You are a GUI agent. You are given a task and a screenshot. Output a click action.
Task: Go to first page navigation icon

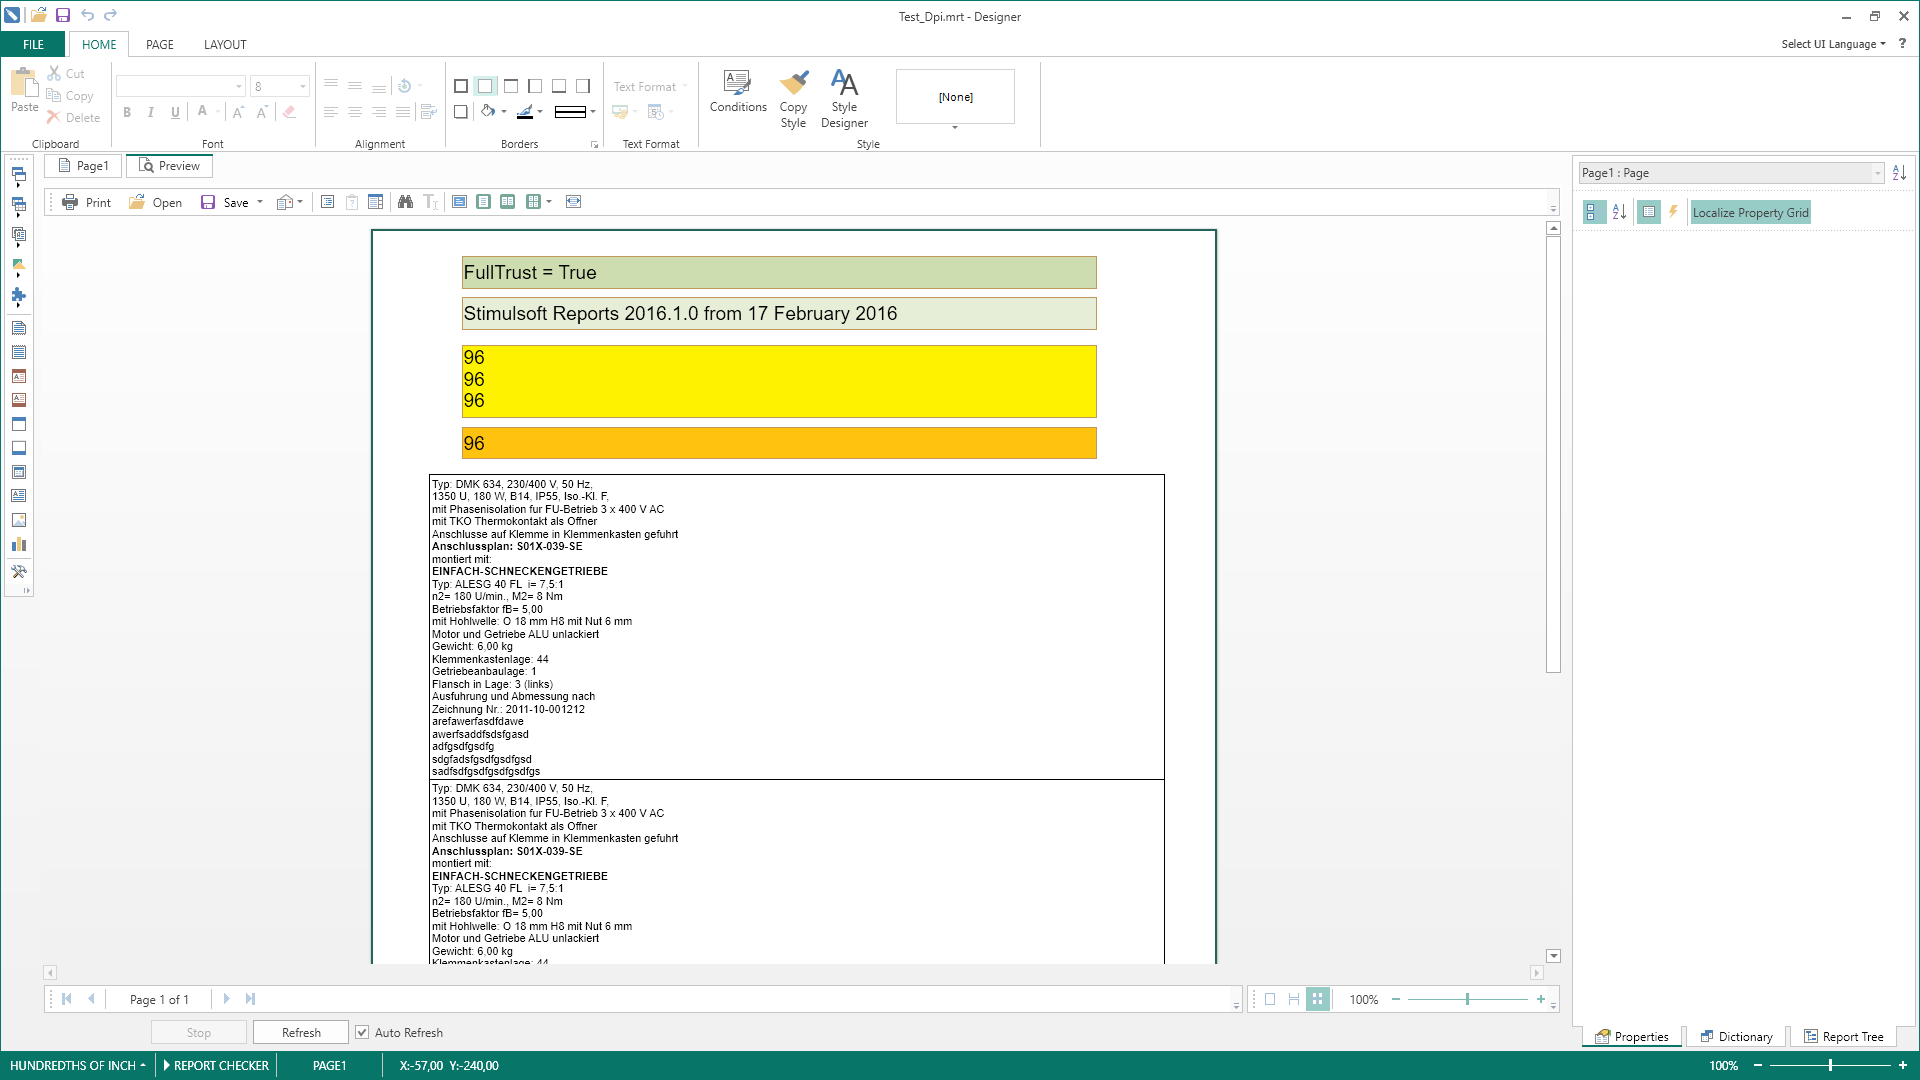click(67, 999)
